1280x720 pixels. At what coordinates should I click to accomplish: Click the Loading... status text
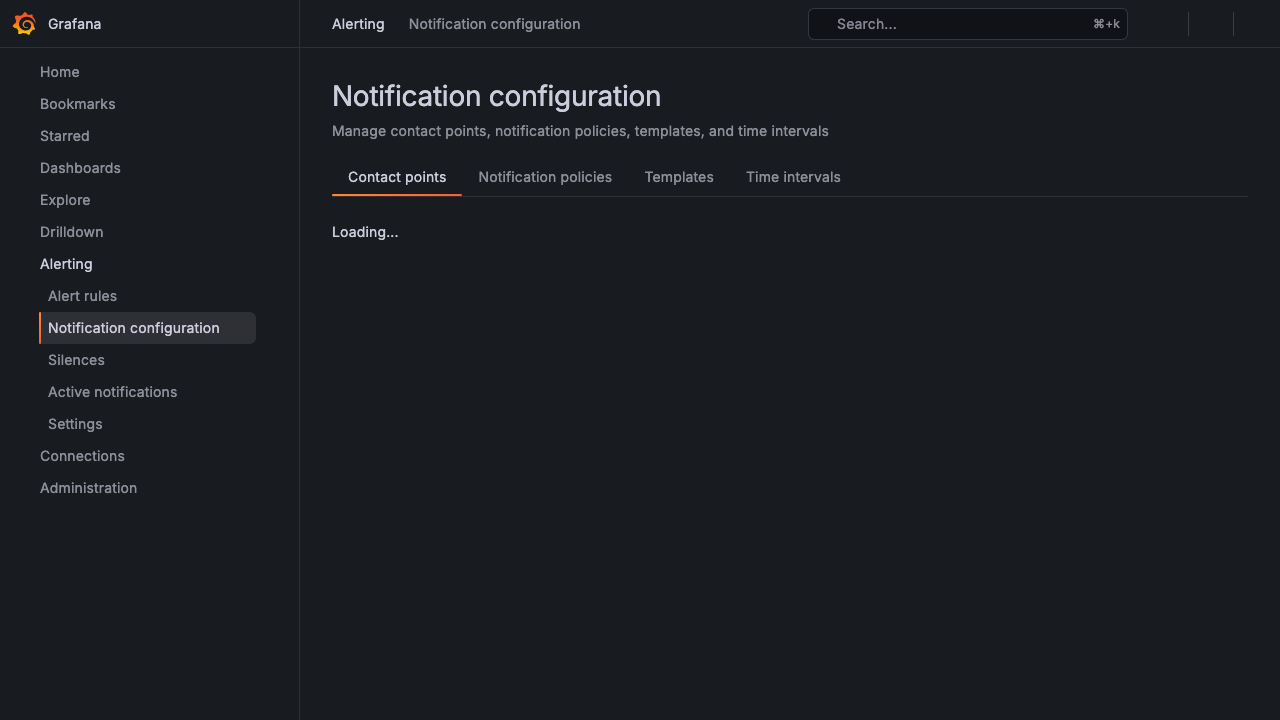pyautogui.click(x=365, y=232)
